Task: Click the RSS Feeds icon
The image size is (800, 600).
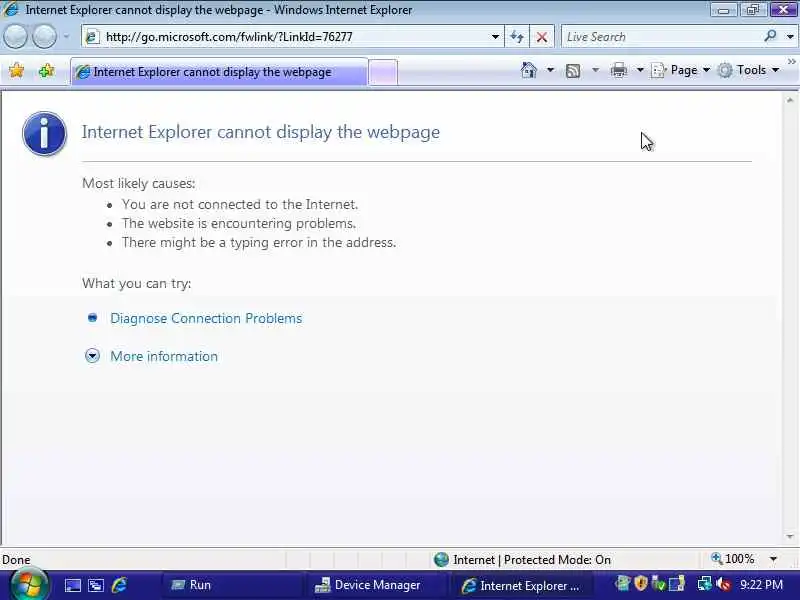Action: (573, 70)
